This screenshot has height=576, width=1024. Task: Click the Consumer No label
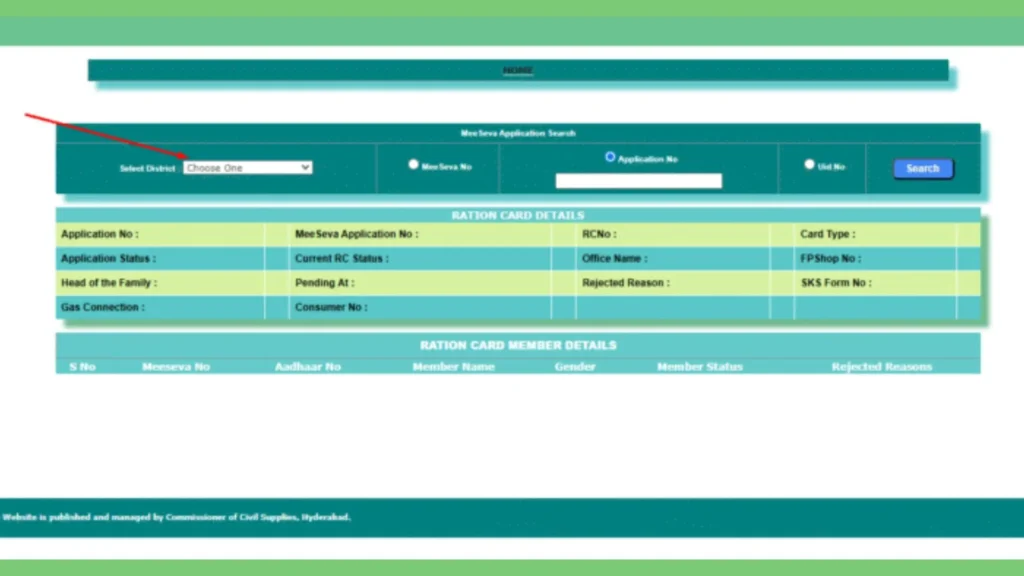coord(331,307)
